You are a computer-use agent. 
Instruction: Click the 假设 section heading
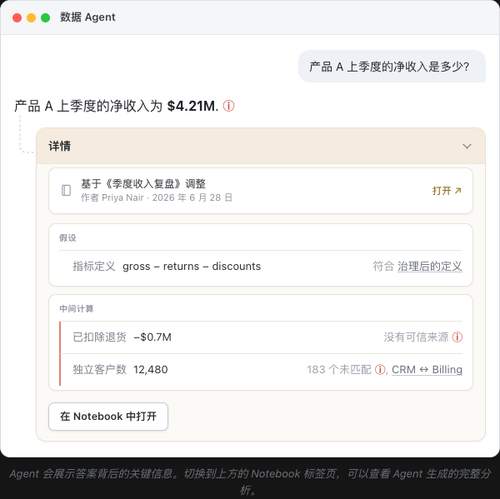(x=68, y=238)
